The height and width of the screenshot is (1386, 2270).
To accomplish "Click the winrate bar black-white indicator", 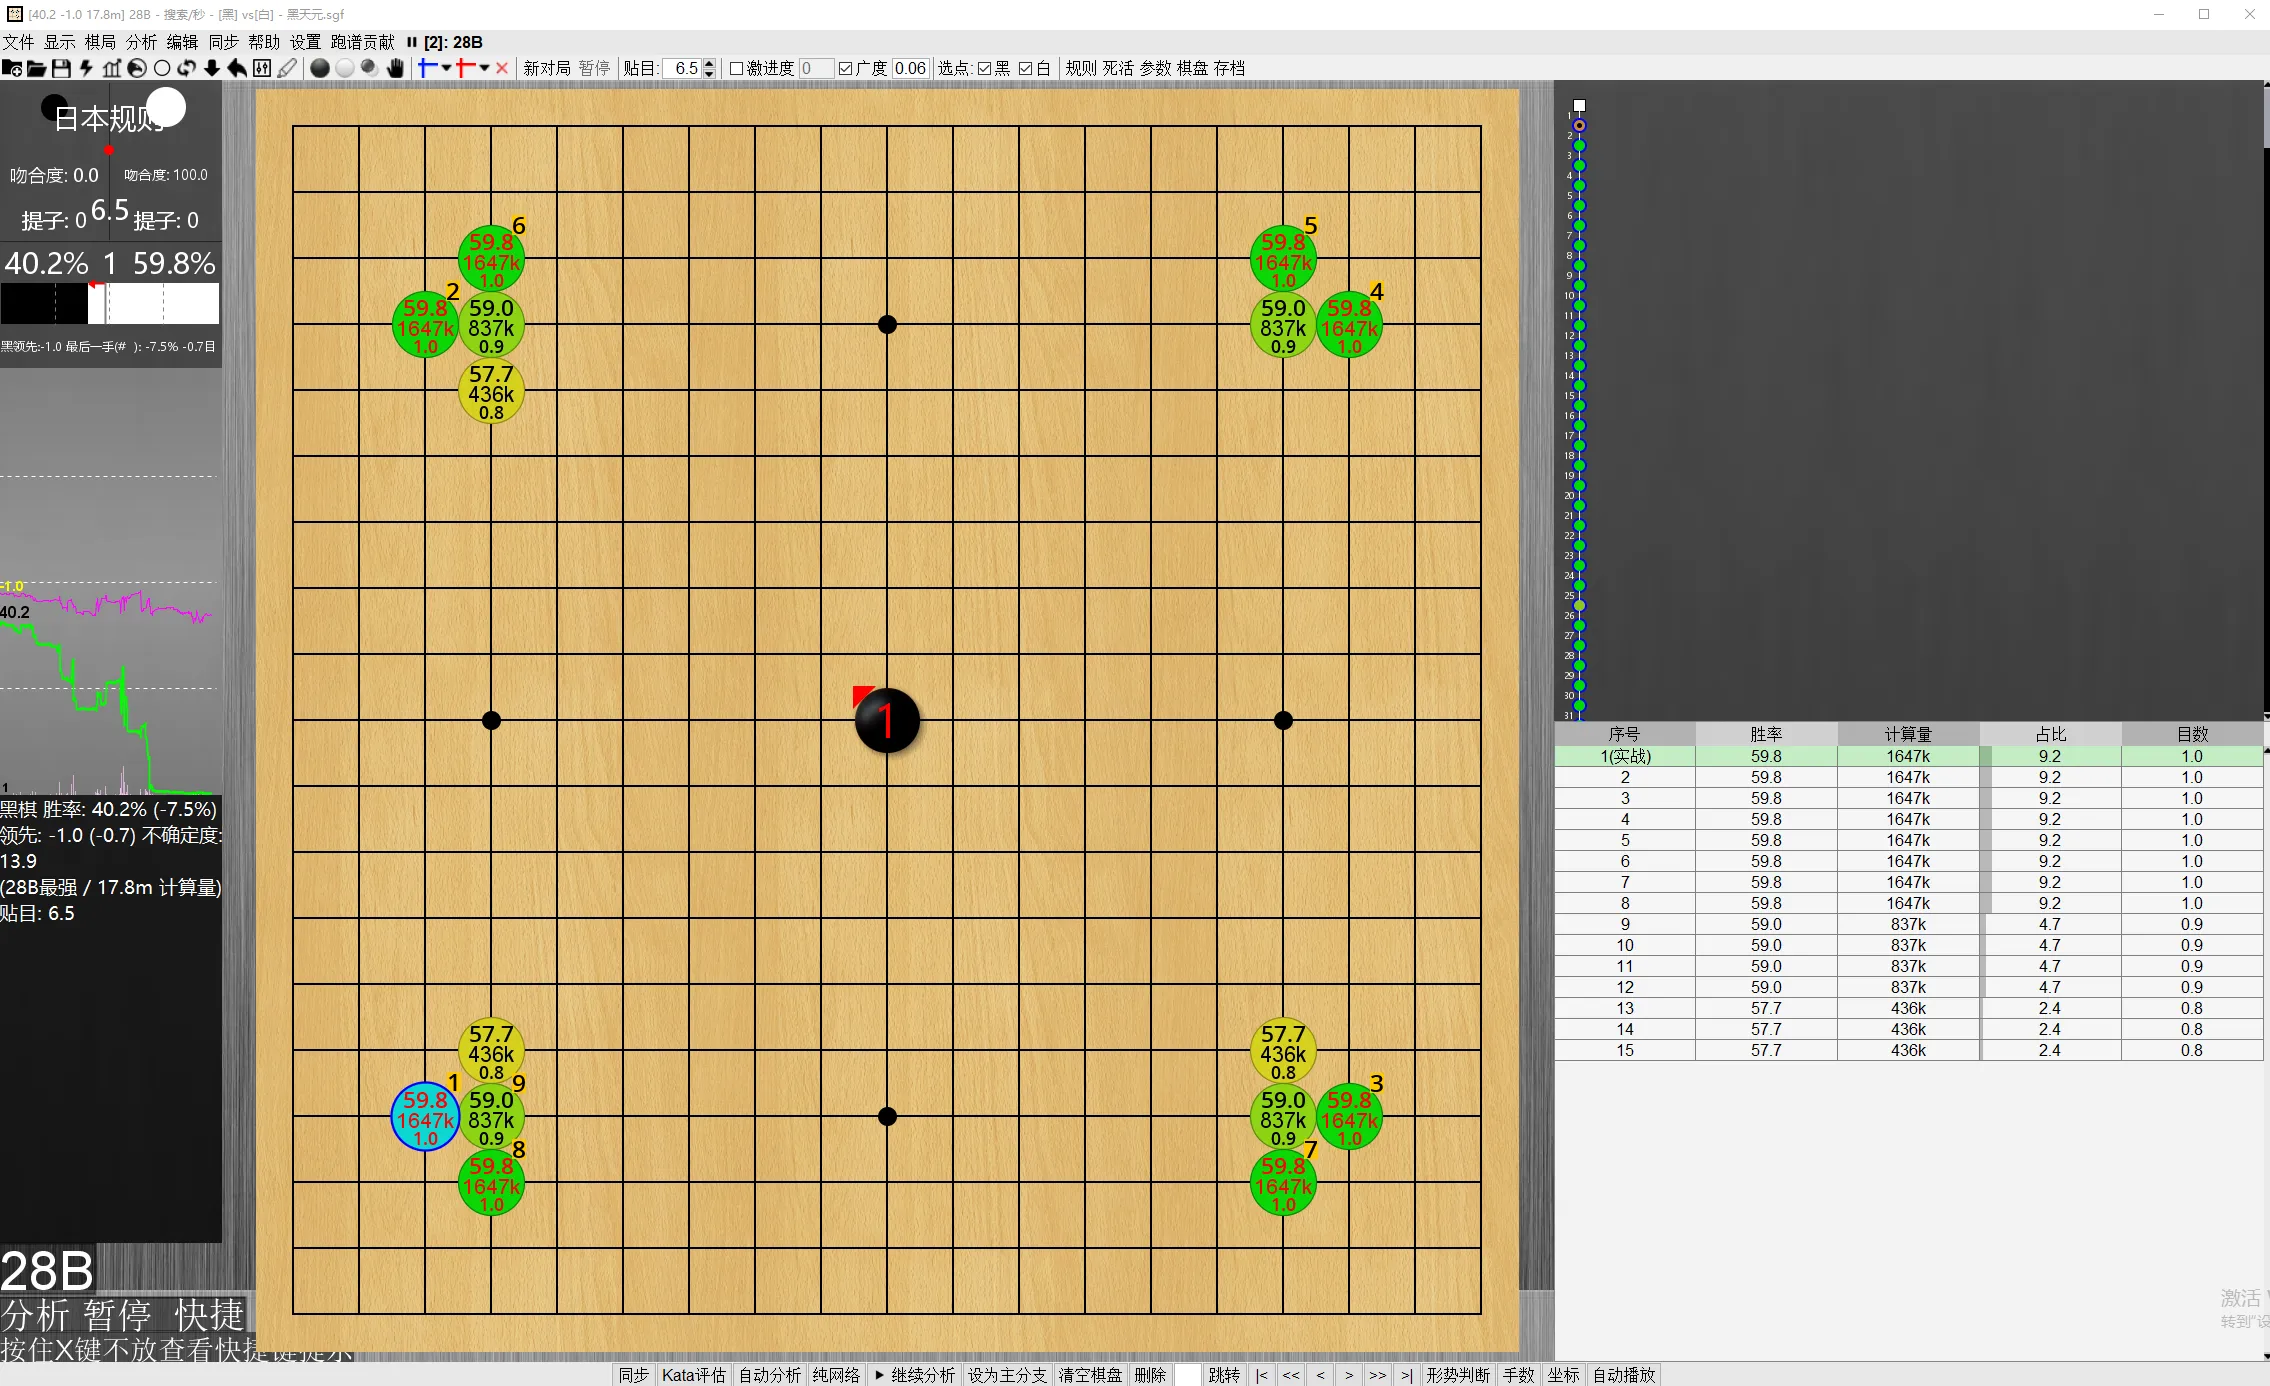I will (x=110, y=303).
